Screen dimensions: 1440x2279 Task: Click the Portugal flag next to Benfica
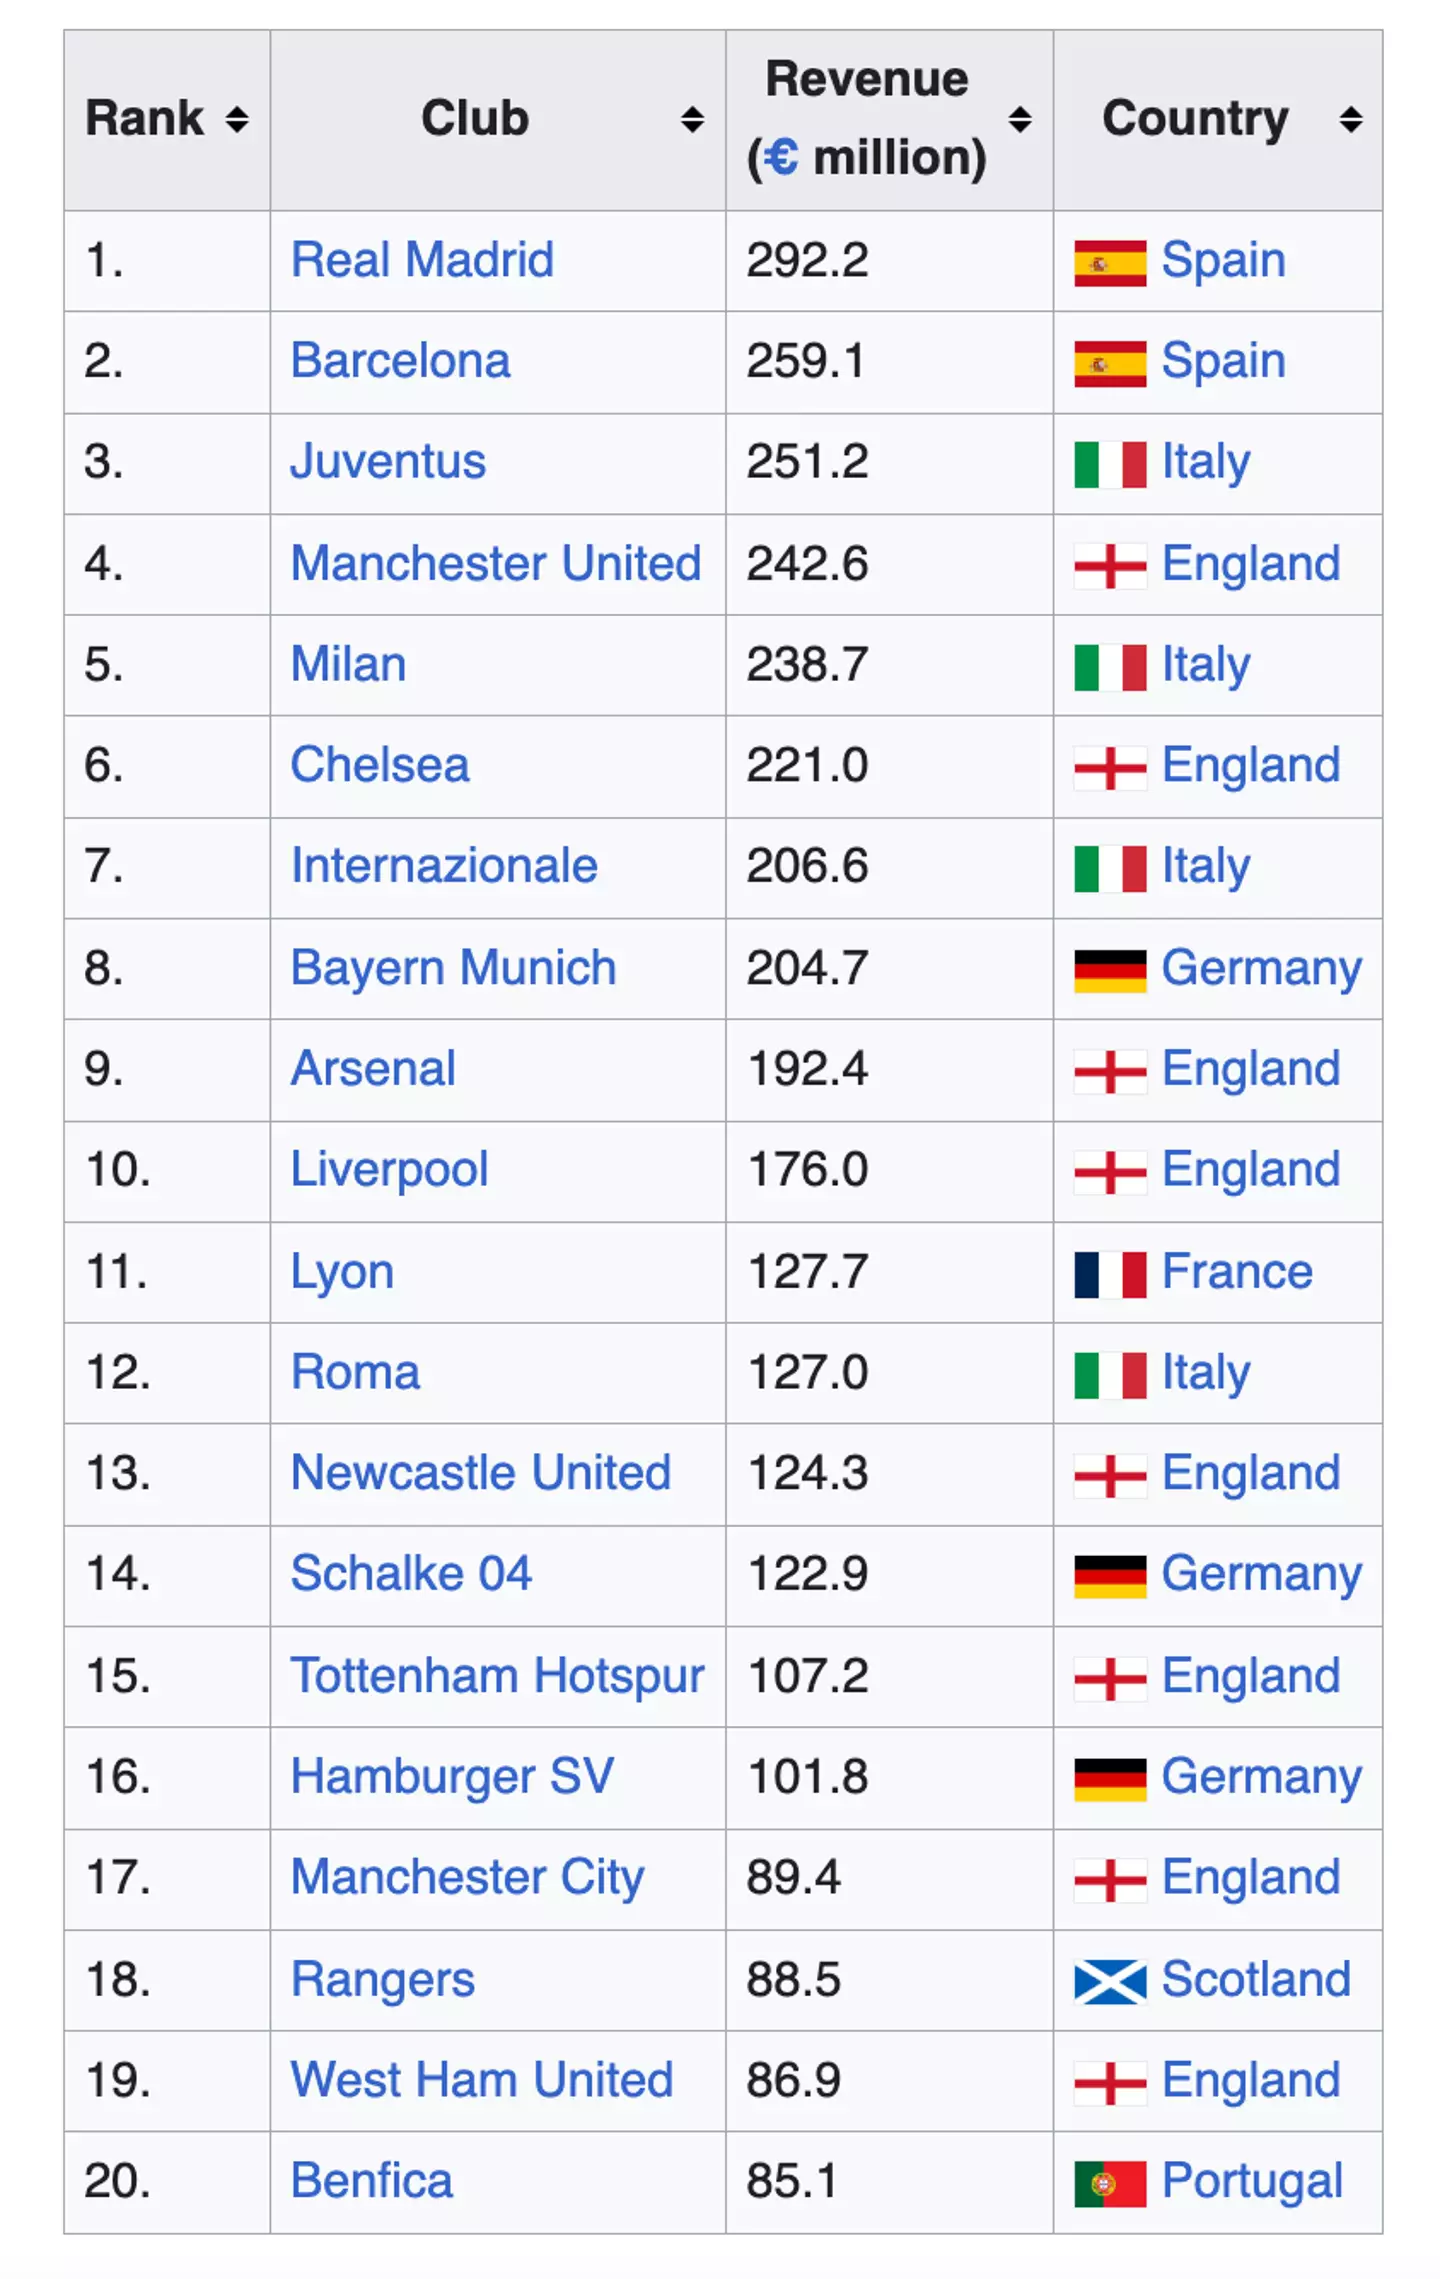tap(1110, 2180)
